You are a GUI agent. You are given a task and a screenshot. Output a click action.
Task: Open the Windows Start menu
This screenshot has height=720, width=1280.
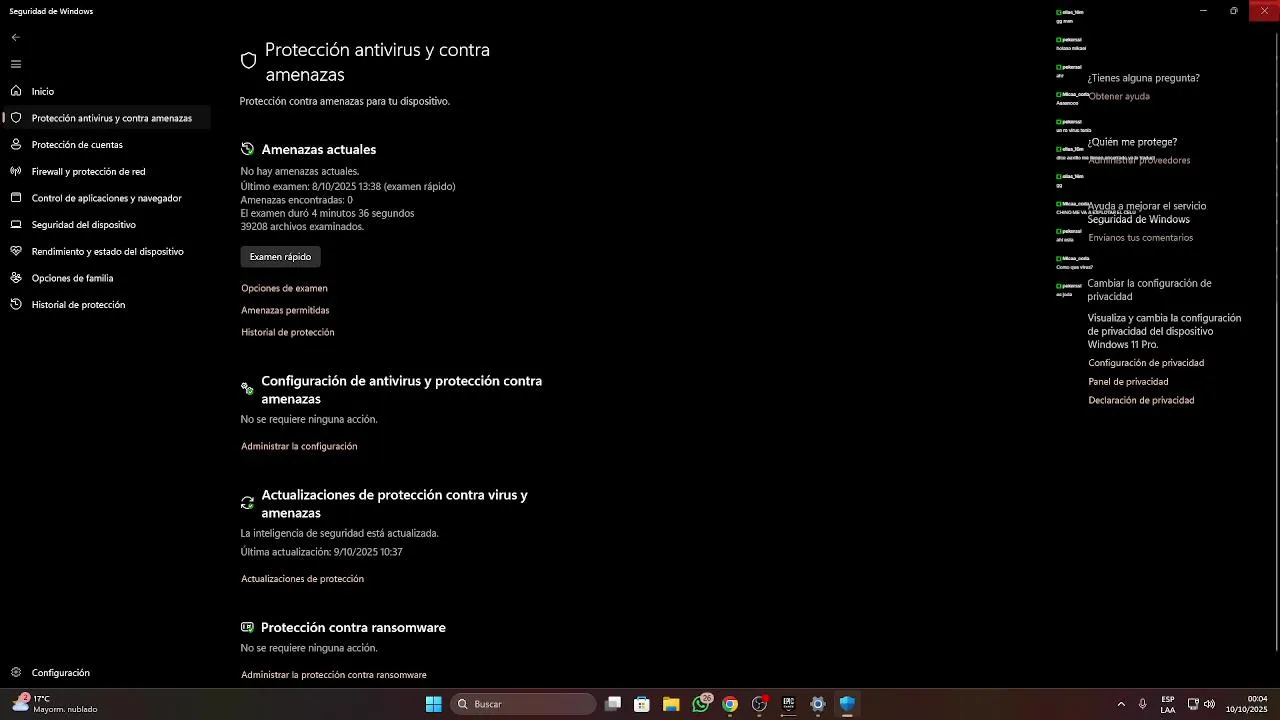pos(433,704)
